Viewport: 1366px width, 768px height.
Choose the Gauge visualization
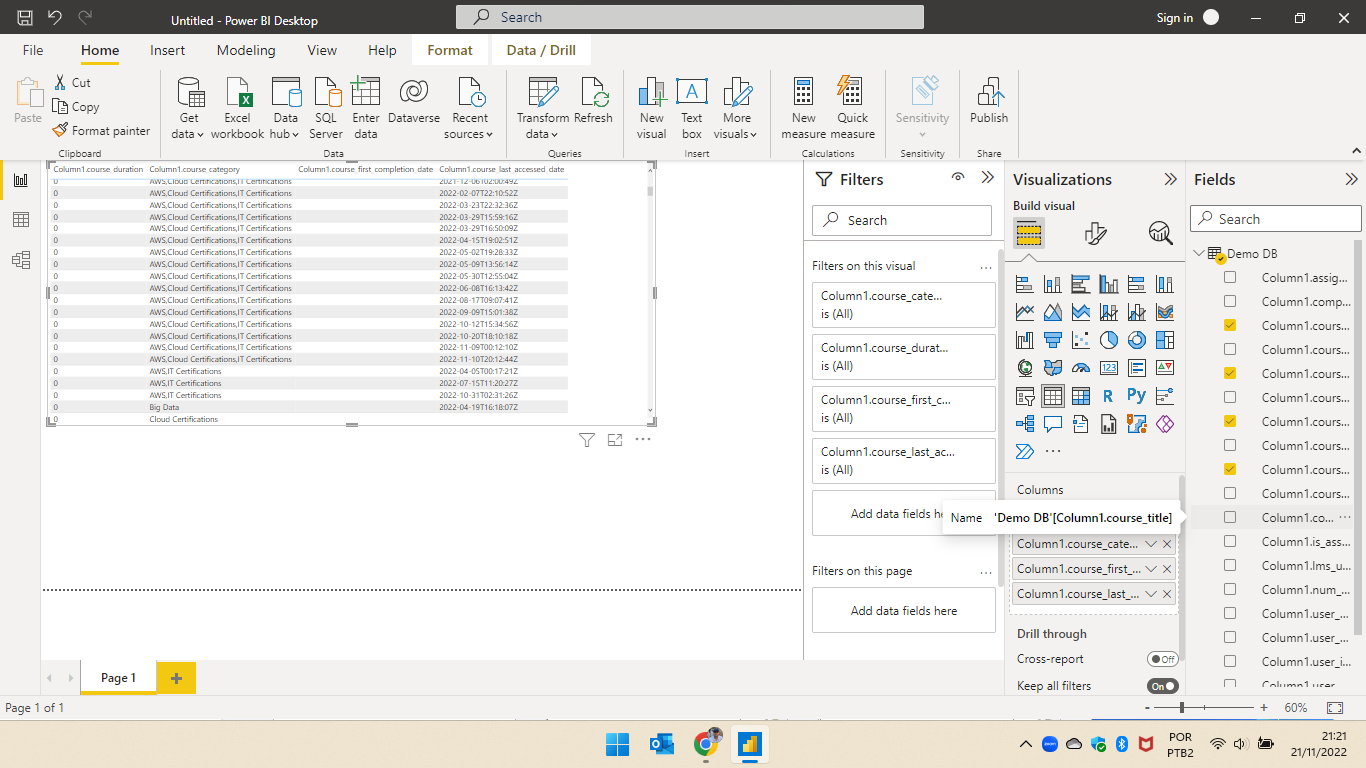(x=1080, y=368)
